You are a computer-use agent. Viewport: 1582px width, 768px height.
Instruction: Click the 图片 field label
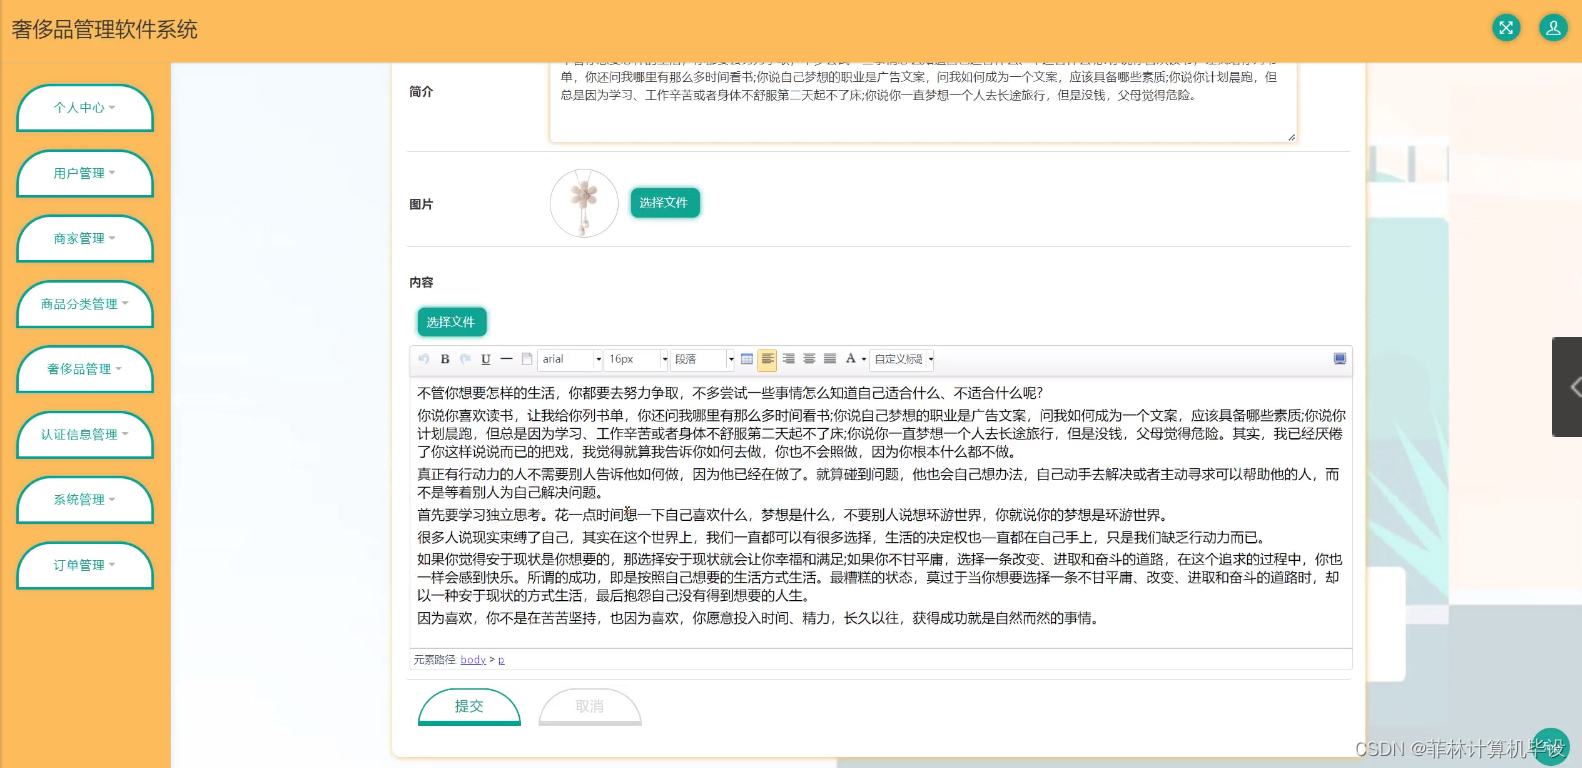421,204
